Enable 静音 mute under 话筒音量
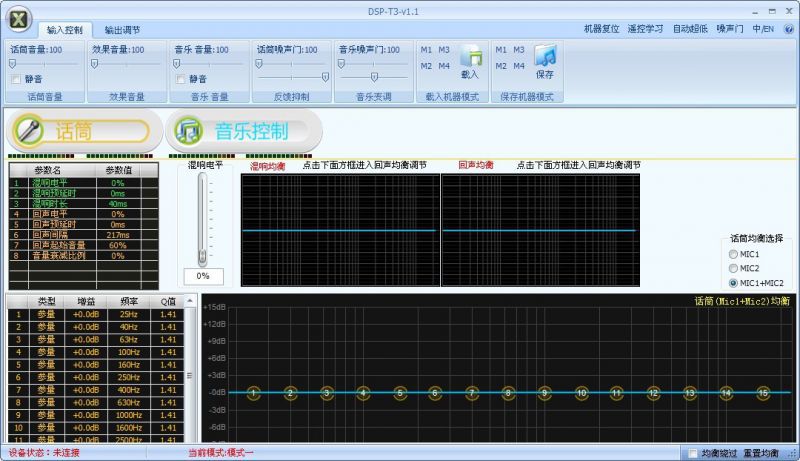800x461 pixels. [x=16, y=79]
